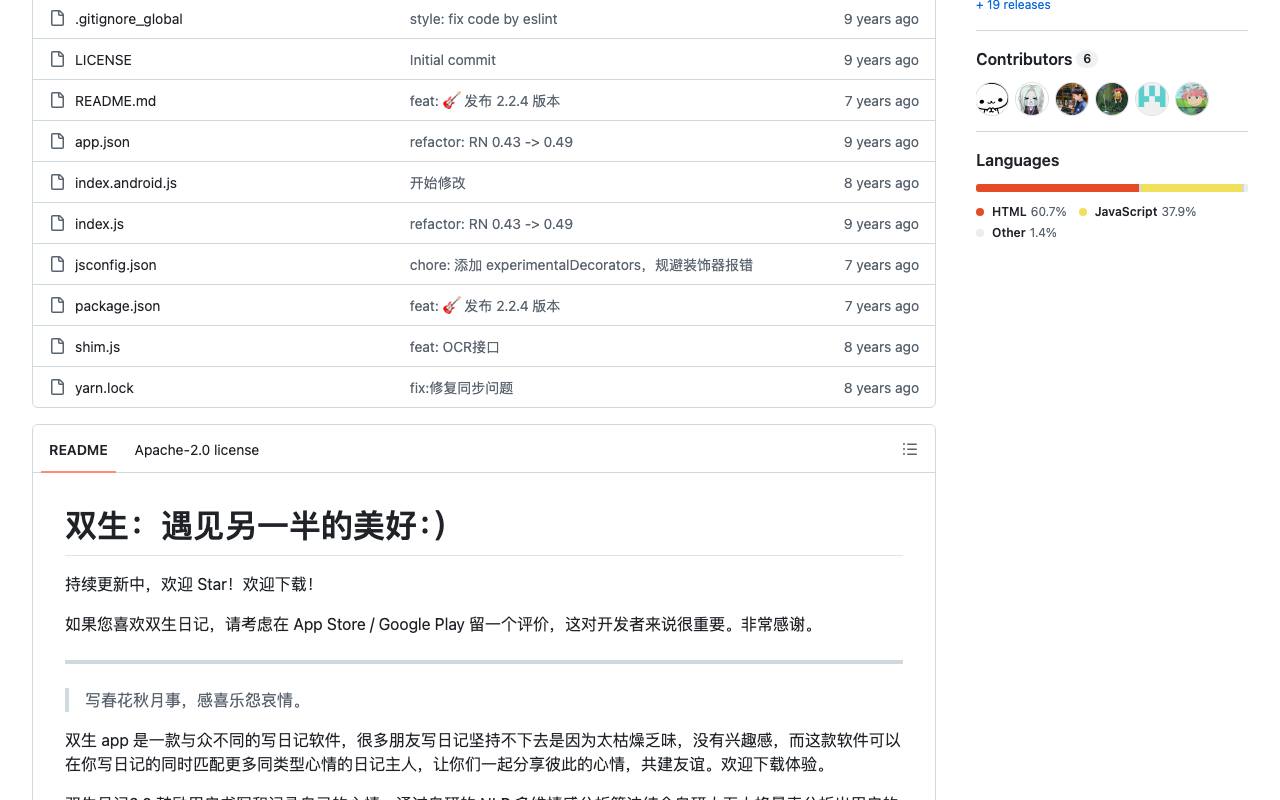Open the 'feat: OCR接口' commit message
This screenshot has width=1280, height=800.
(455, 347)
